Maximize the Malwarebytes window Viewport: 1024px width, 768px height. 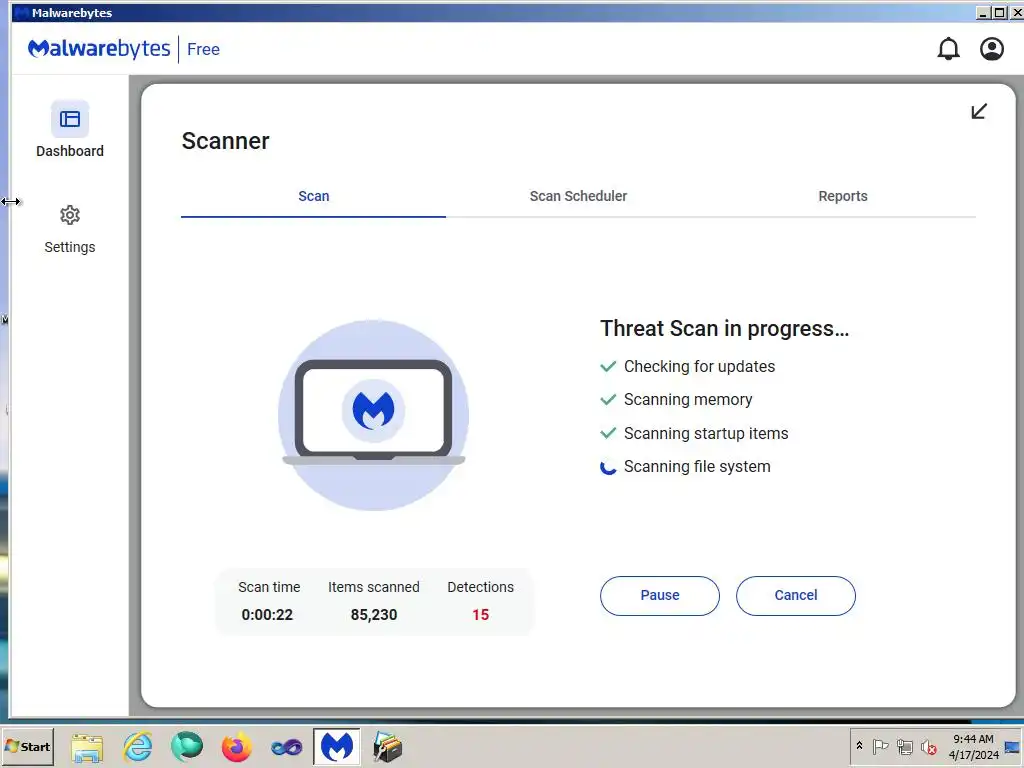click(999, 12)
